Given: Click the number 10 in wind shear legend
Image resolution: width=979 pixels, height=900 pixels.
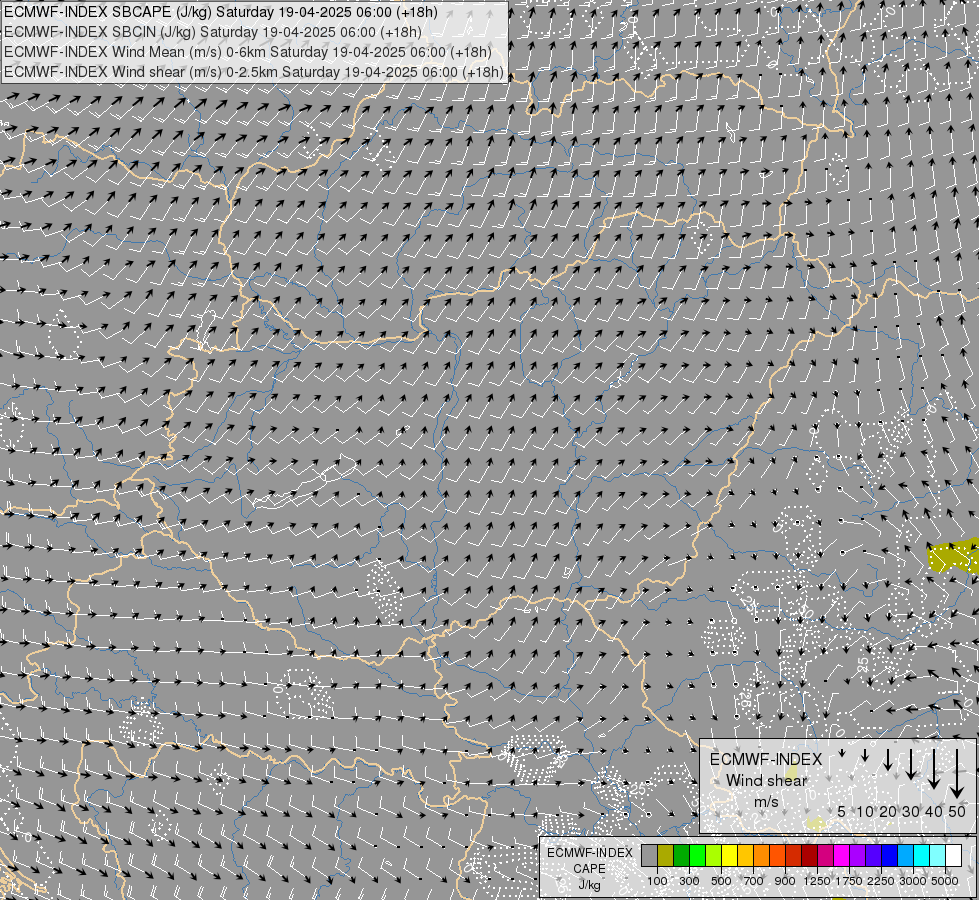Looking at the screenshot, I should pos(865,811).
